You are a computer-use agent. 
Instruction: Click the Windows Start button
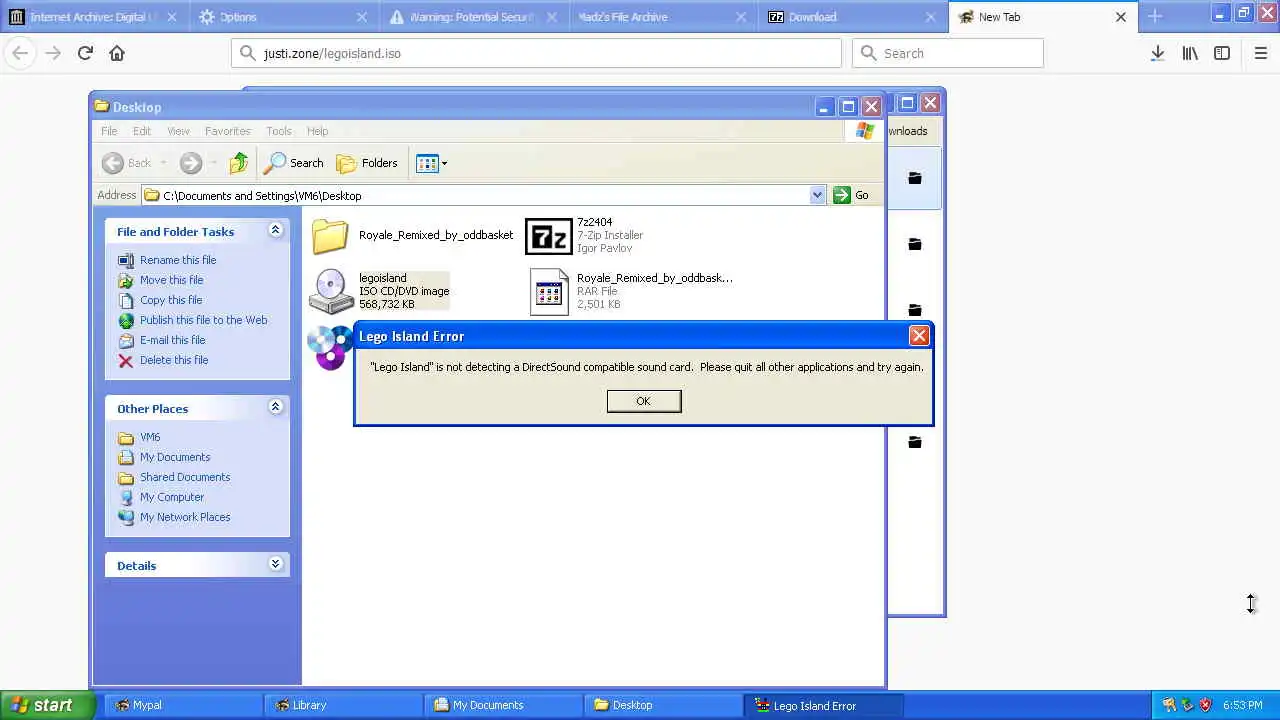point(48,705)
